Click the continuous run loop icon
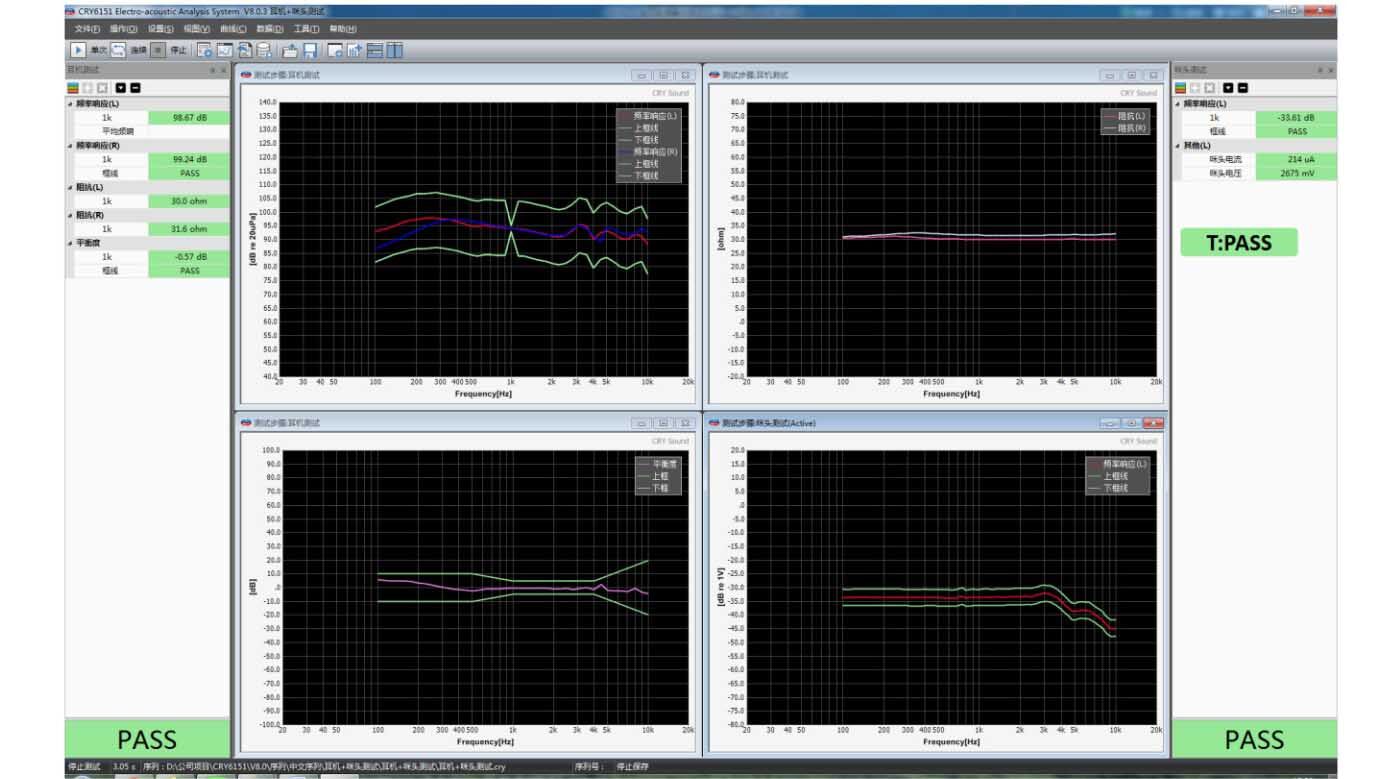Image resolution: width=1398 pixels, height=779 pixels. point(118,50)
